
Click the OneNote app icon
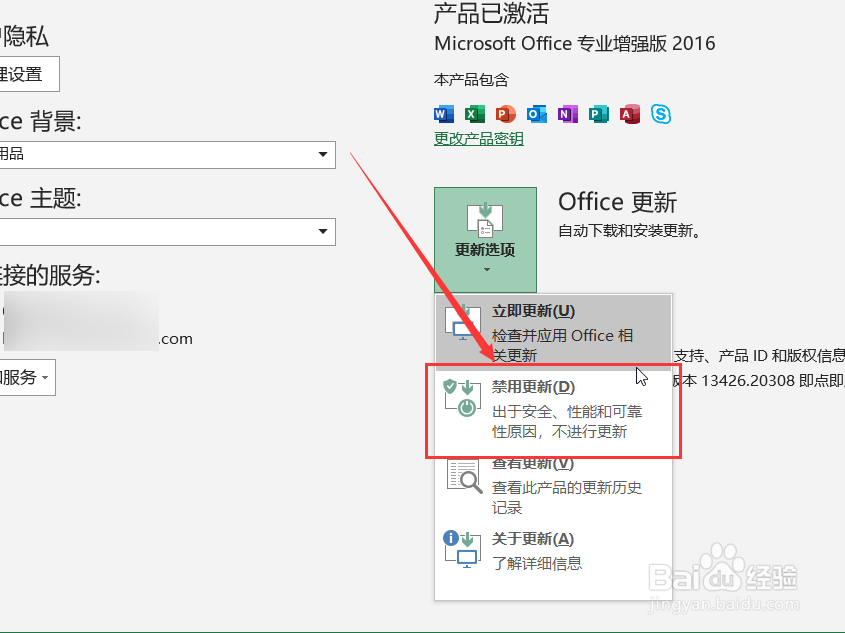coord(567,114)
